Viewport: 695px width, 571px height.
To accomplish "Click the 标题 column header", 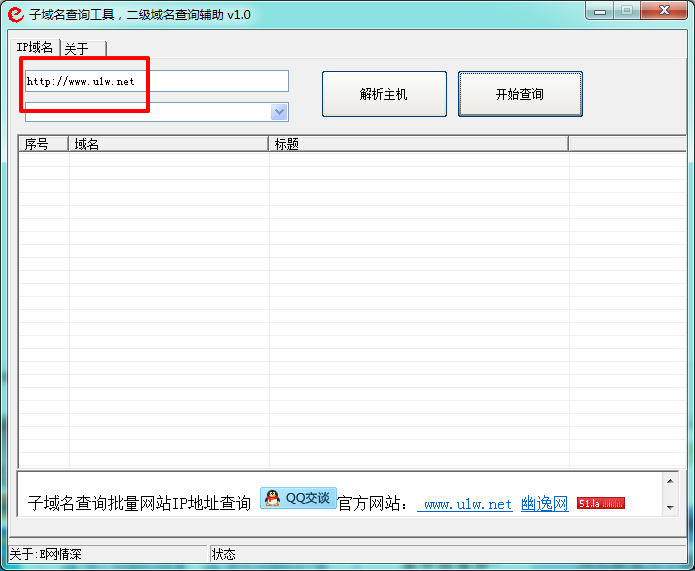I will click(419, 144).
